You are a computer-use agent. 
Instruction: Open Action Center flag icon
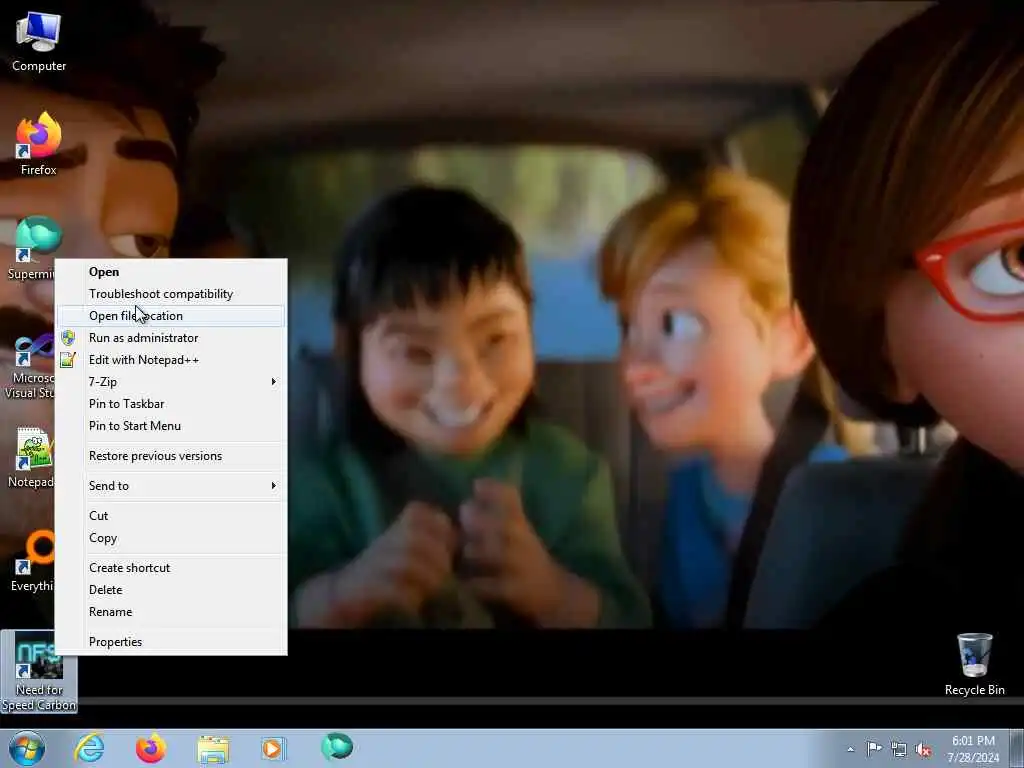tap(874, 748)
